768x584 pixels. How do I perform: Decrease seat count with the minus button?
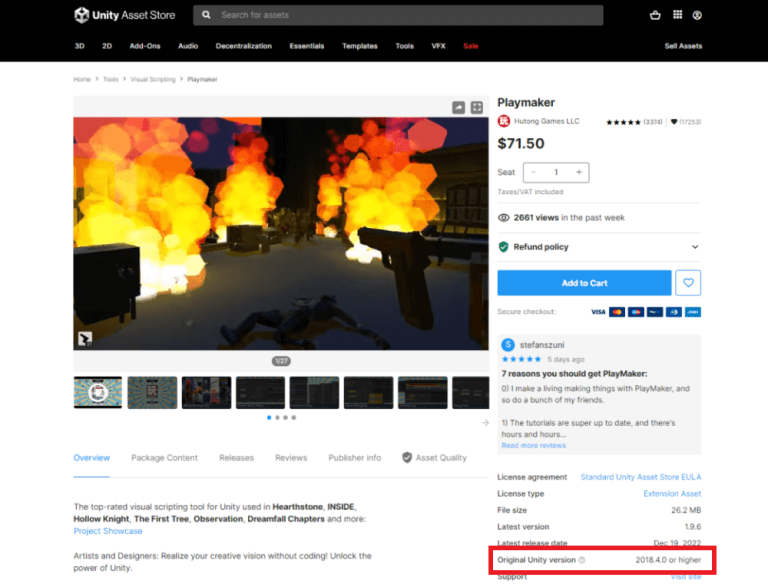pyautogui.click(x=533, y=172)
